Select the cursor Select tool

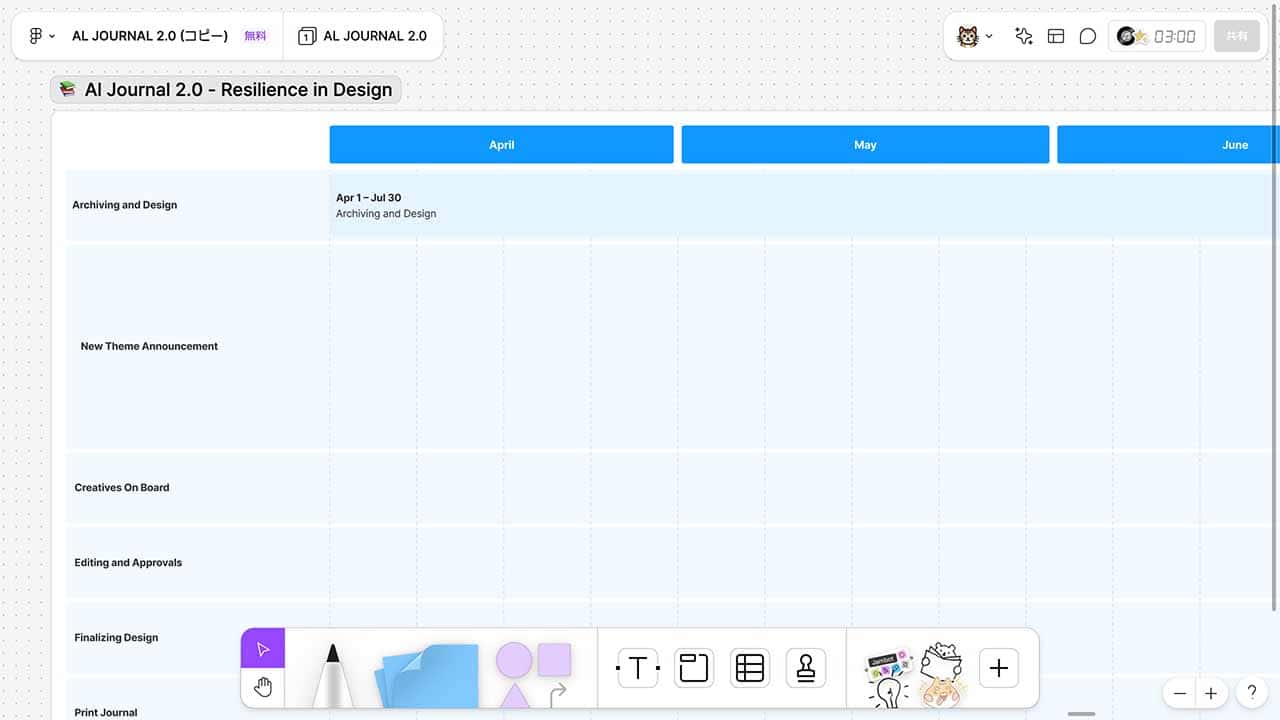pyautogui.click(x=263, y=649)
